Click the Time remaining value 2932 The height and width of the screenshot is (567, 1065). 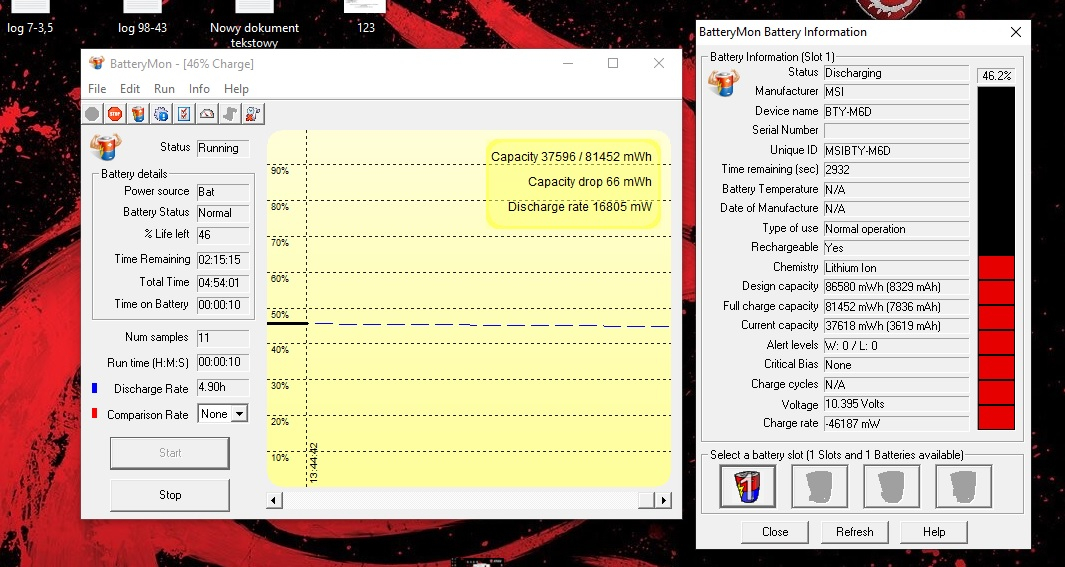coord(896,170)
